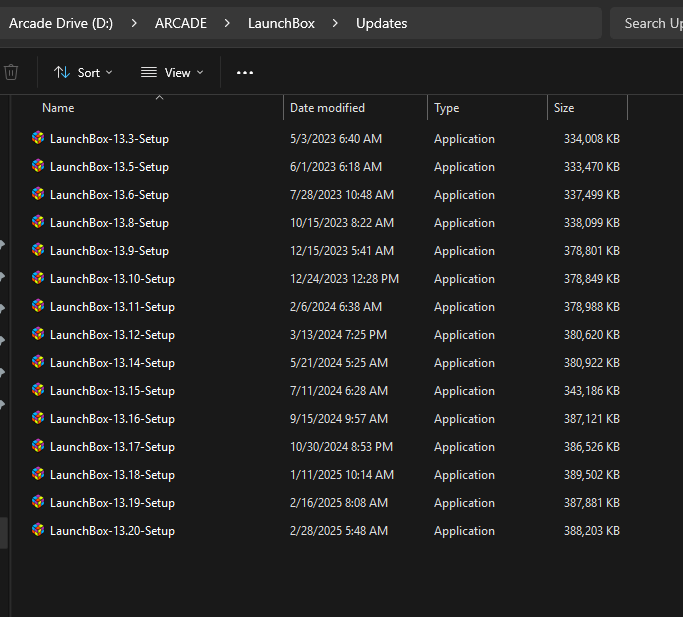The width and height of the screenshot is (683, 617).
Task: Open the Sort dropdown menu
Action: point(83,72)
